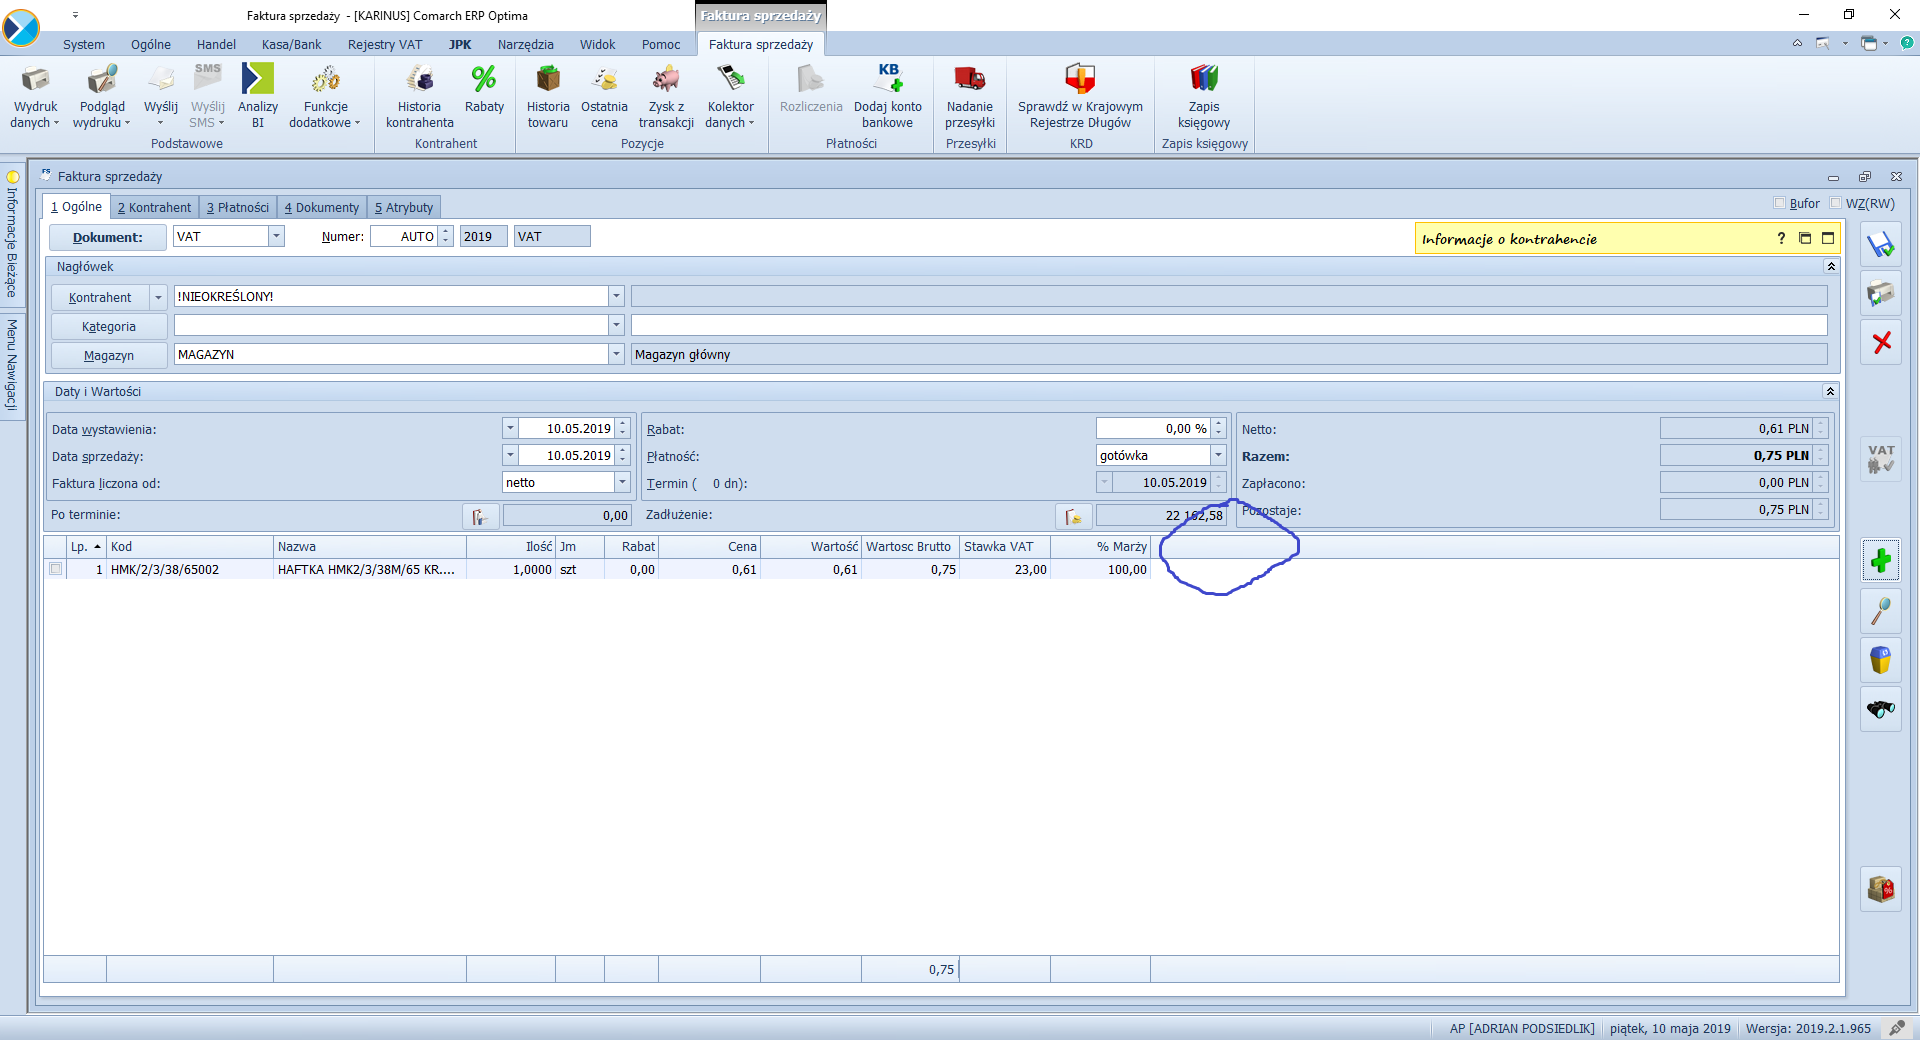Switch to the 3 Płatności tab

[x=238, y=208]
